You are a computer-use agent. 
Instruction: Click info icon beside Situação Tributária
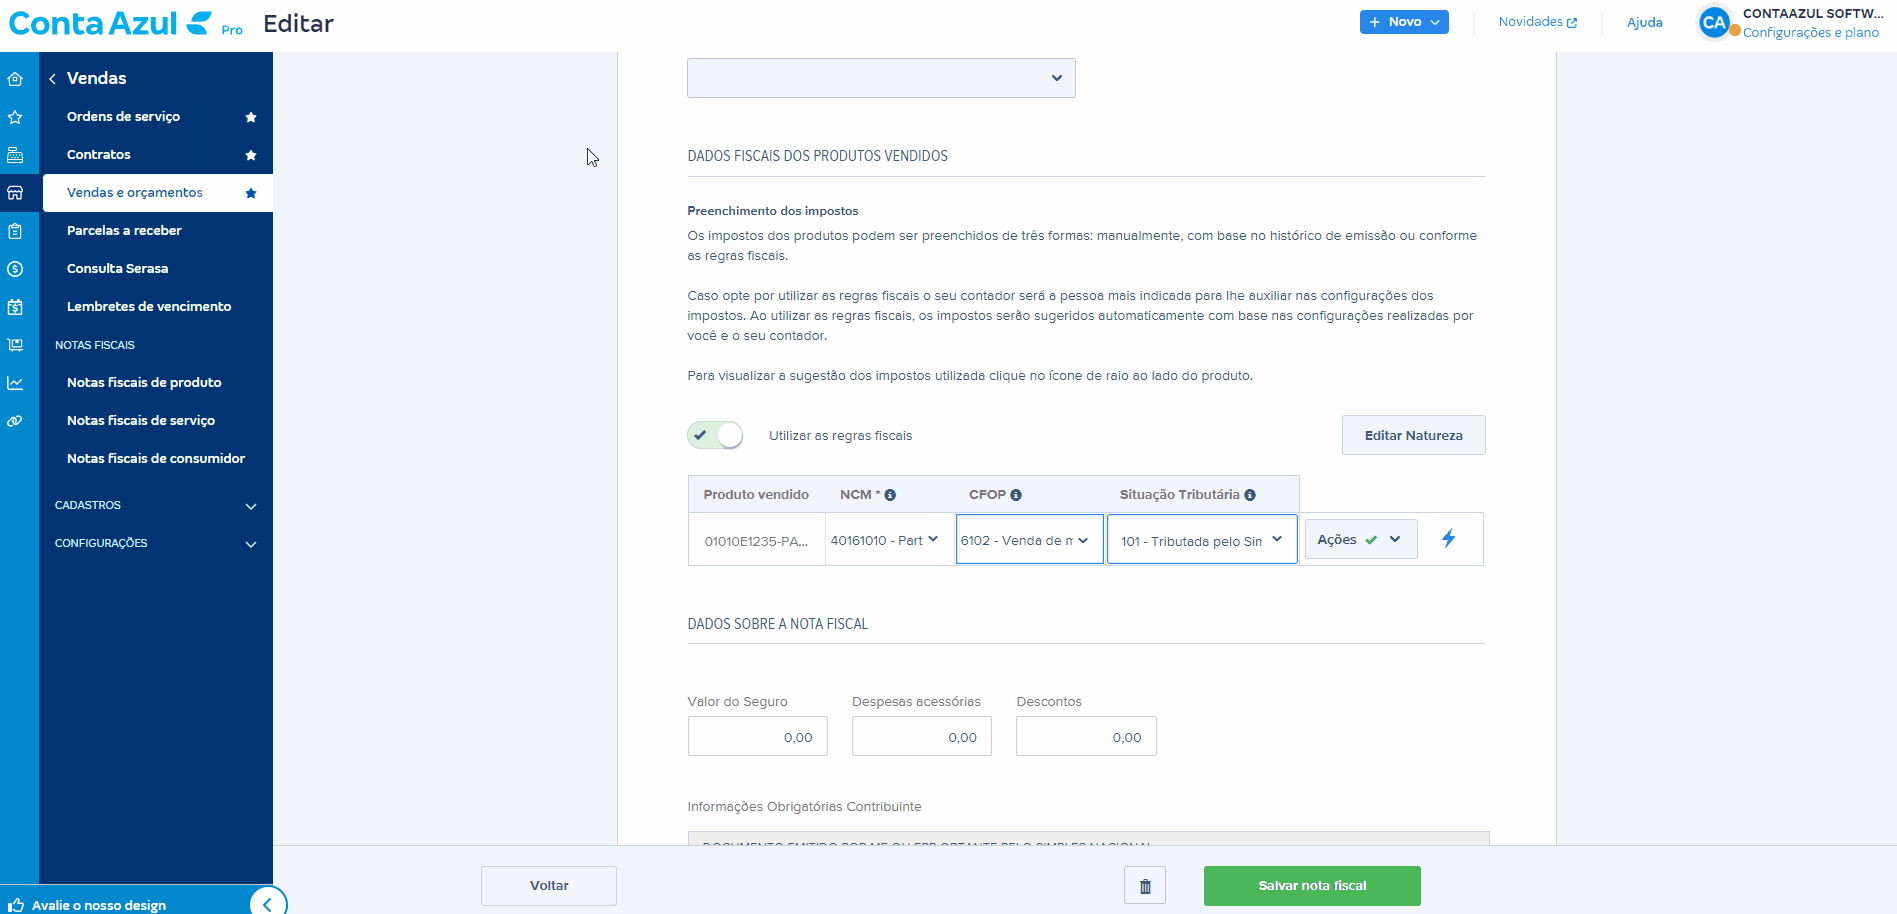point(1250,495)
